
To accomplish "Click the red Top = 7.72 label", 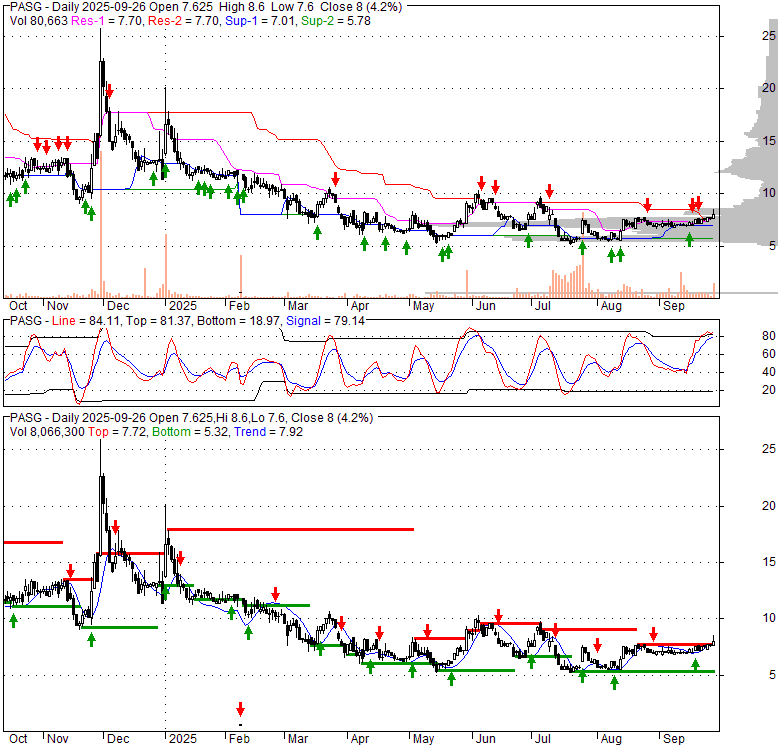I will (x=117, y=432).
